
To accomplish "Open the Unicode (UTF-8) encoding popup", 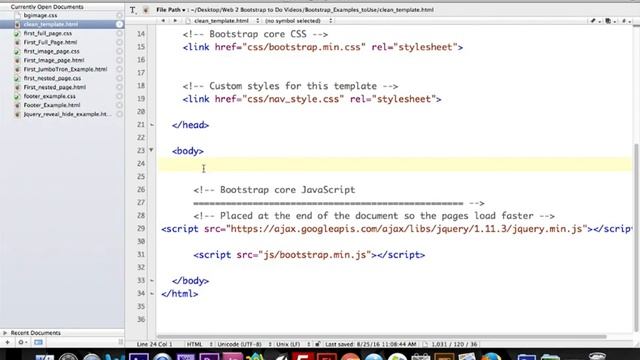I will point(244,344).
